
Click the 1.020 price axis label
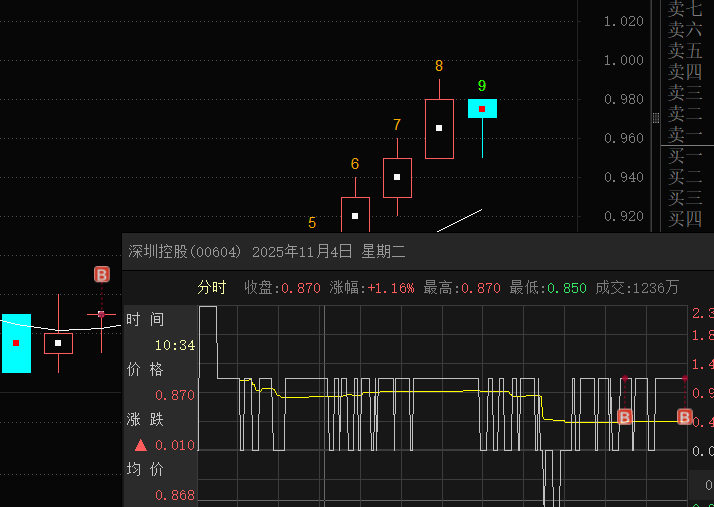tap(623, 21)
